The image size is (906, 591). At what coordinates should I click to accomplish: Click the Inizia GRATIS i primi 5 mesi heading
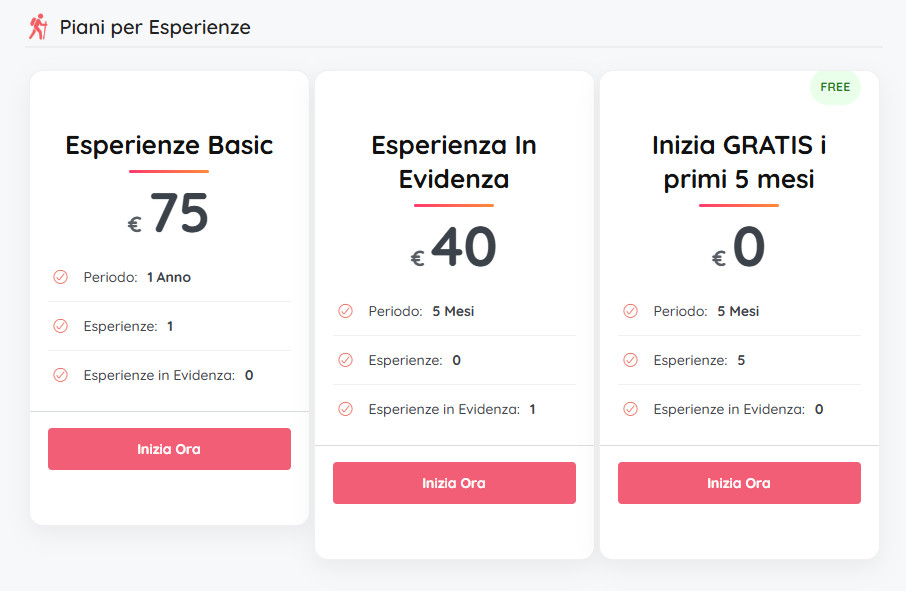[739, 162]
